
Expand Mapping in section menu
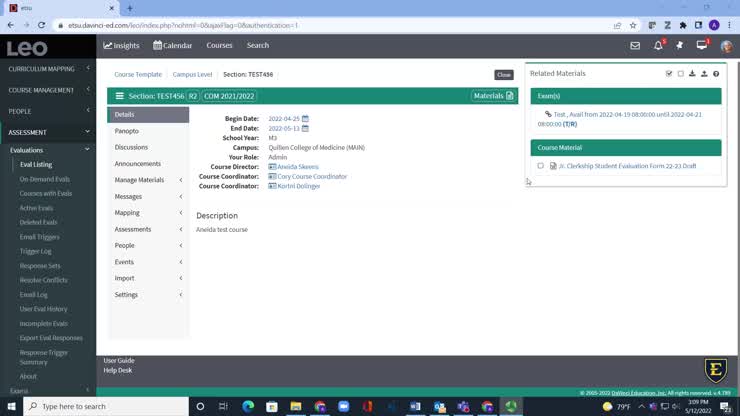pyautogui.click(x=148, y=213)
